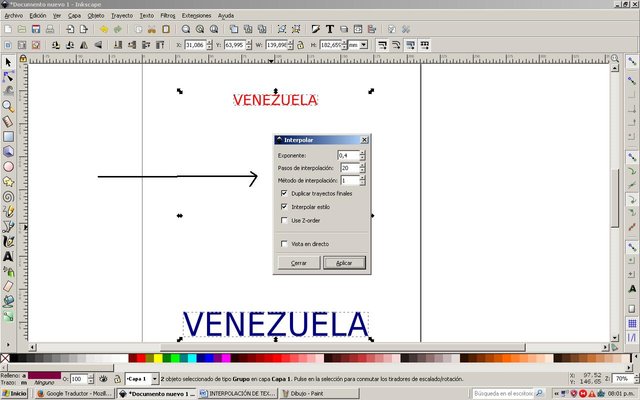Increase the opacity O spinner

click(91, 376)
